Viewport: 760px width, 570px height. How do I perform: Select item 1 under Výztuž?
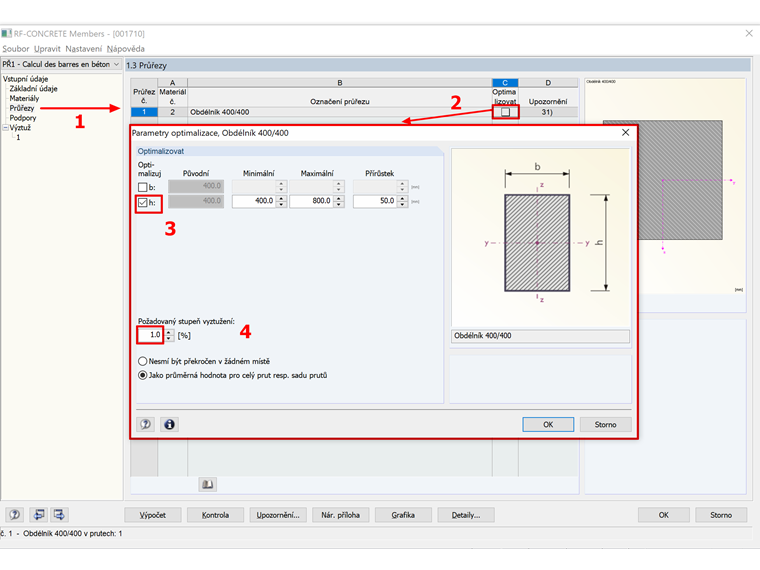pyautogui.click(x=18, y=137)
